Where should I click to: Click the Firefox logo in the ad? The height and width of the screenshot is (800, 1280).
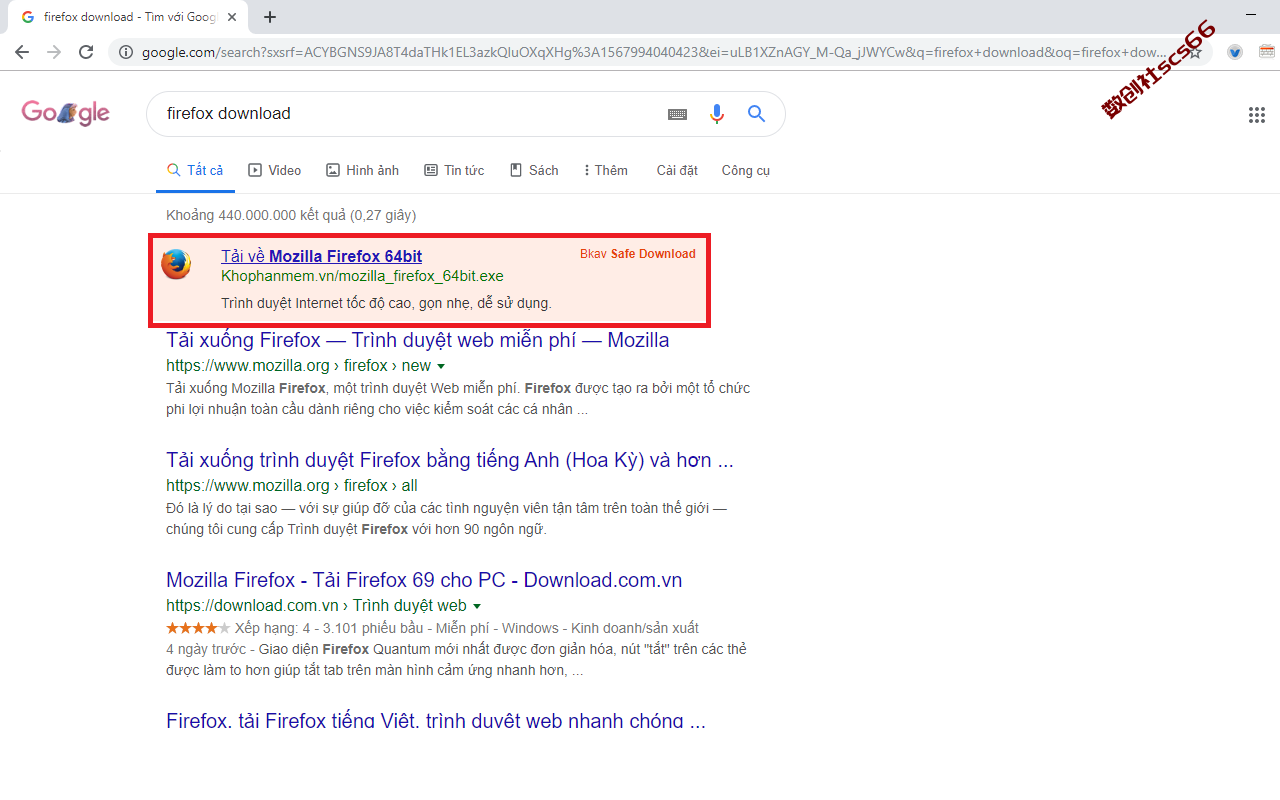tap(176, 264)
